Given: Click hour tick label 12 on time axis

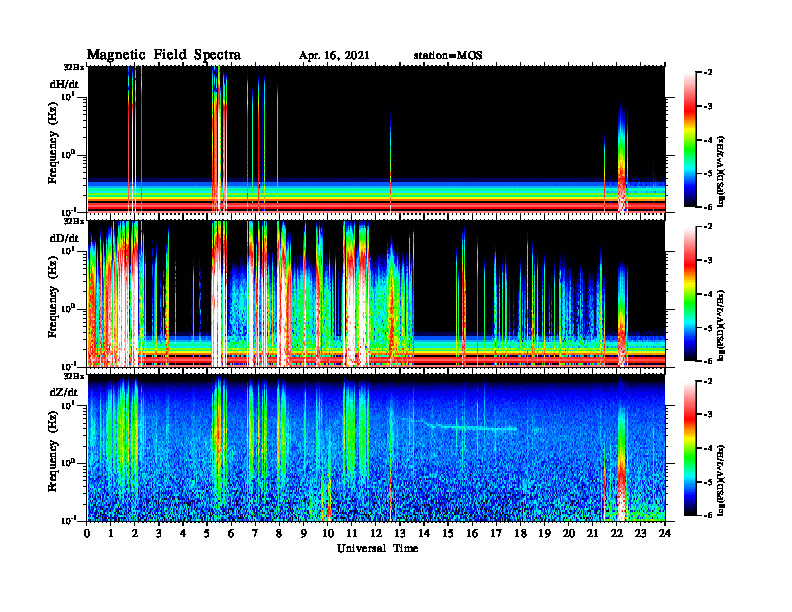Looking at the screenshot, I should [x=375, y=533].
